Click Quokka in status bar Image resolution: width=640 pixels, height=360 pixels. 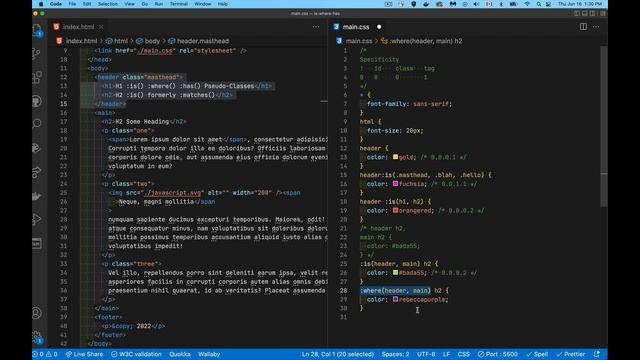point(180,354)
